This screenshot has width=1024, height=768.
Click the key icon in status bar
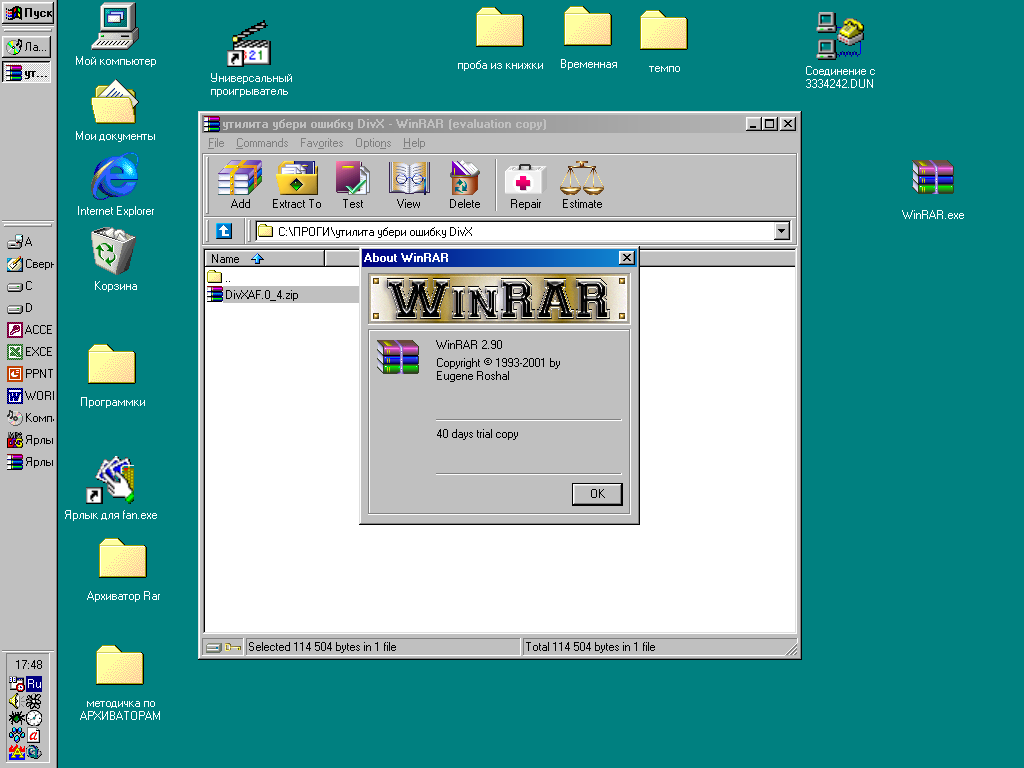coord(232,647)
